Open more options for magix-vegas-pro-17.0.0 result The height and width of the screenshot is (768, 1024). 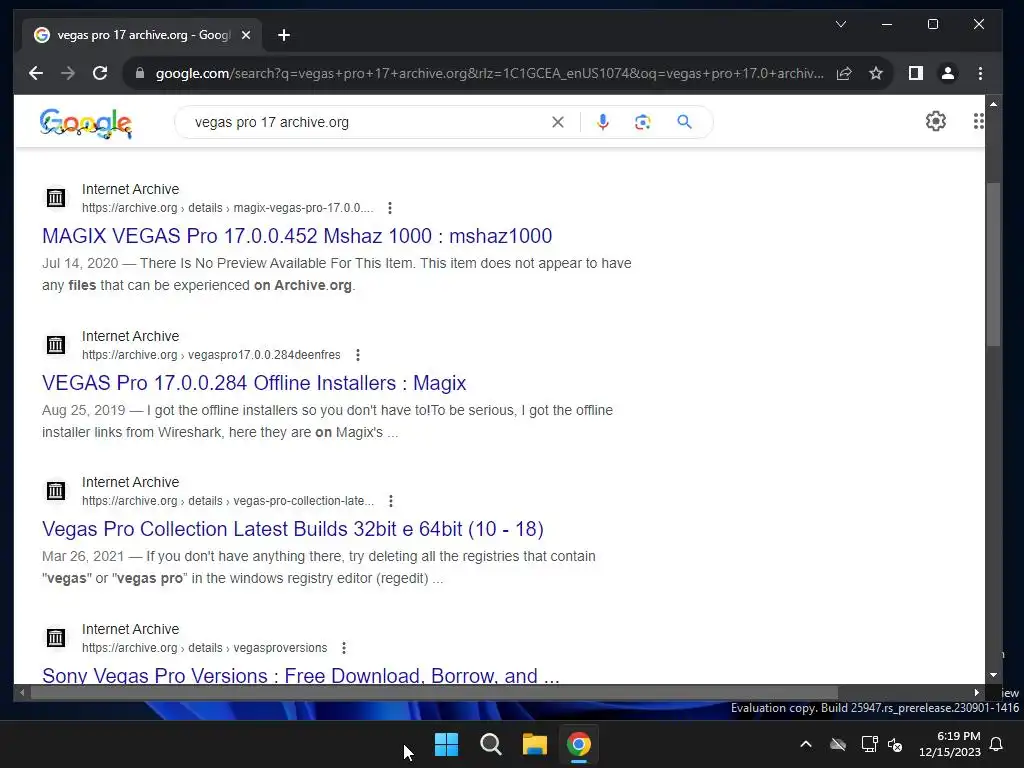tap(390, 208)
